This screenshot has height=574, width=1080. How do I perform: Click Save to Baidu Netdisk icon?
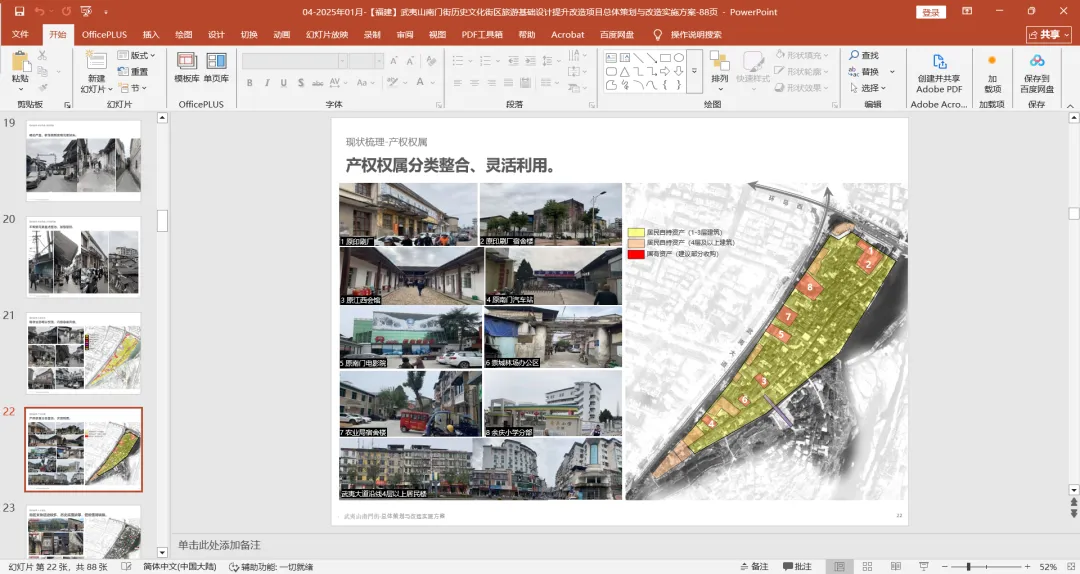click(x=1036, y=62)
